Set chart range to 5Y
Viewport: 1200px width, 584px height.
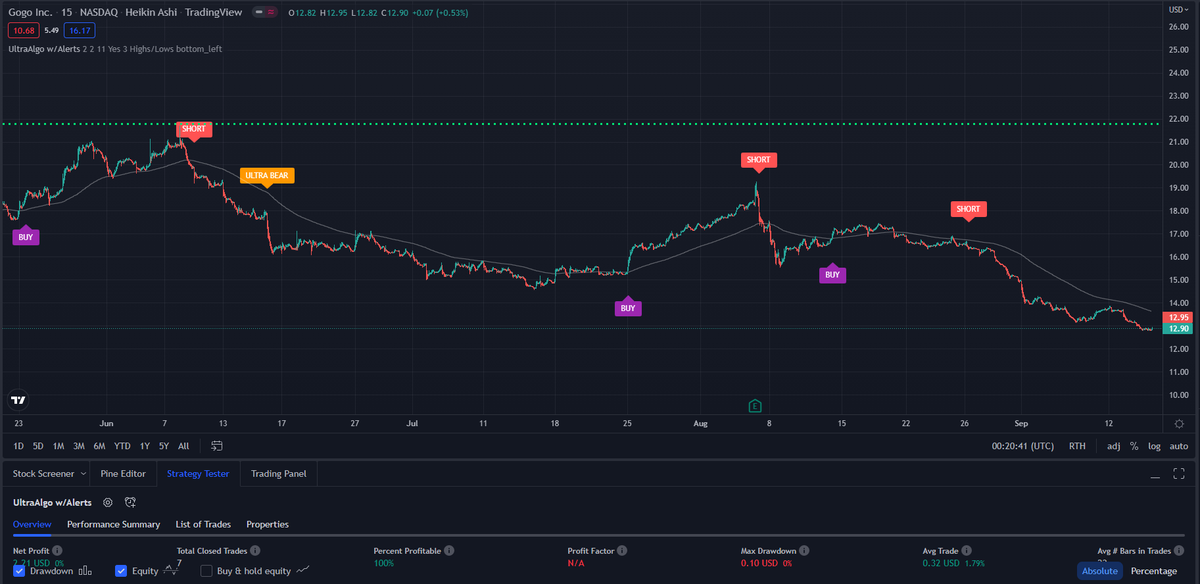click(x=163, y=446)
